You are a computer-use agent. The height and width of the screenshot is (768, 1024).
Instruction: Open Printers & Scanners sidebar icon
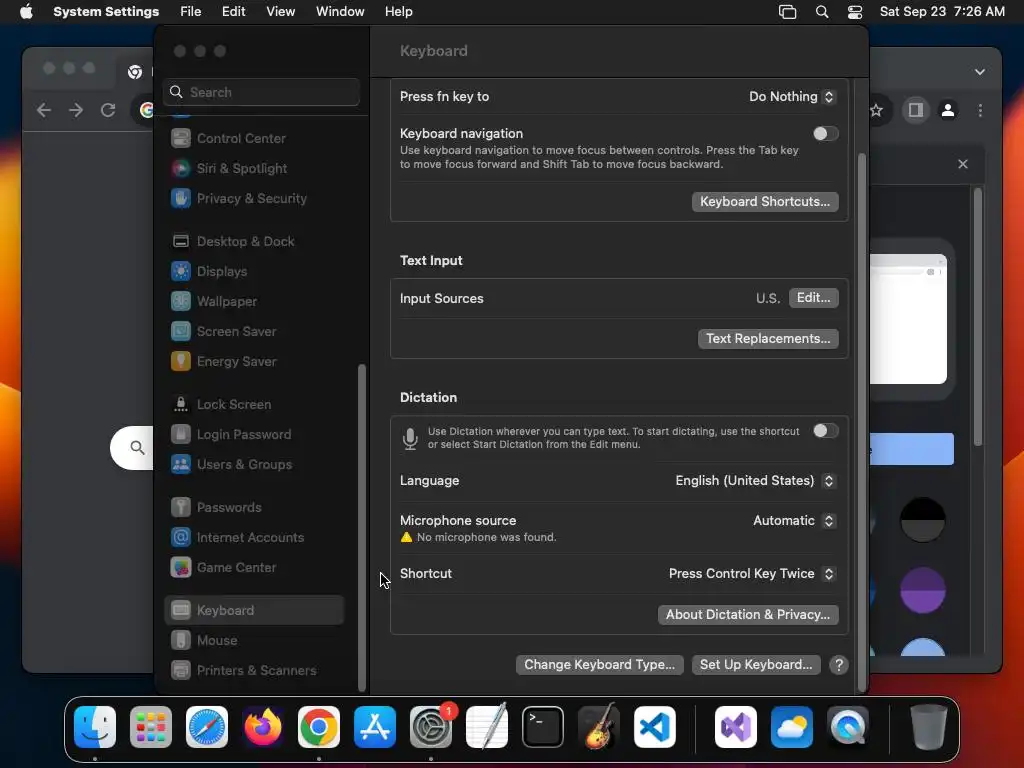tap(181, 671)
